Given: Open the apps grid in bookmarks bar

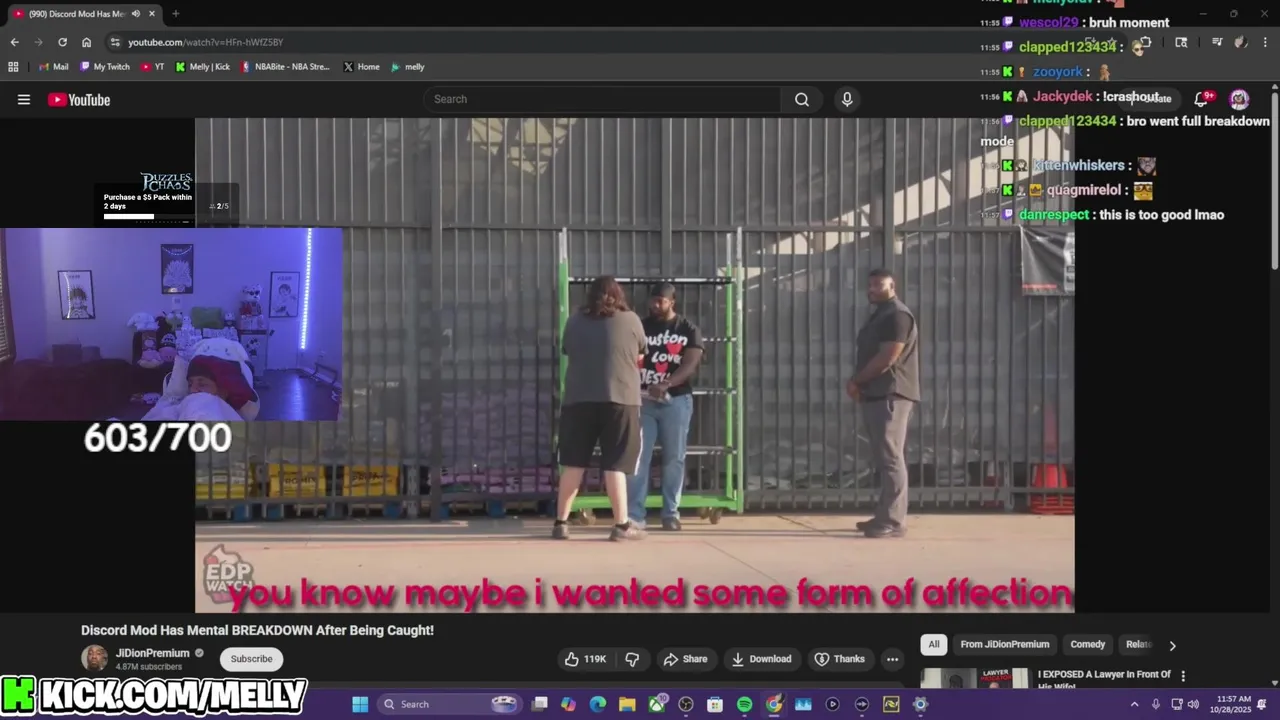Looking at the screenshot, I should pyautogui.click(x=13, y=67).
